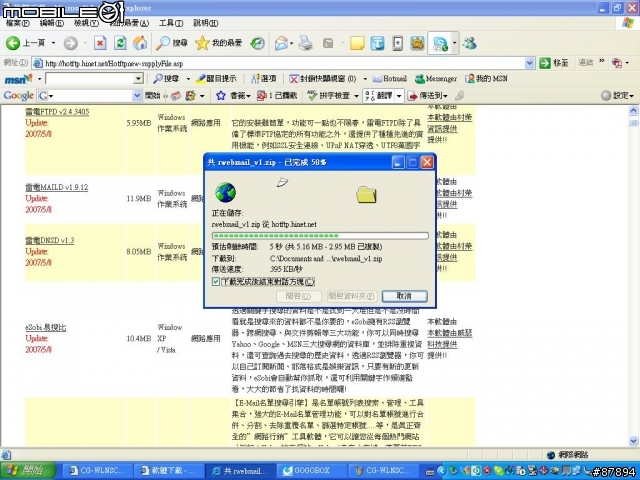The image size is (640, 480).
Task: Expand Google send-to dropdown
Action: click(x=445, y=96)
